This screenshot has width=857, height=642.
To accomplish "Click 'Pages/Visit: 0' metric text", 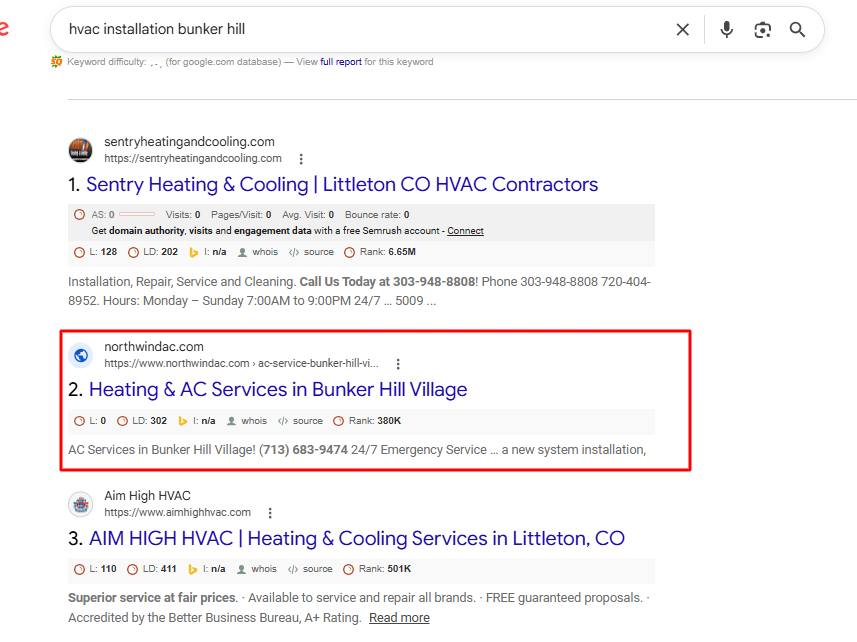I will [x=241, y=215].
